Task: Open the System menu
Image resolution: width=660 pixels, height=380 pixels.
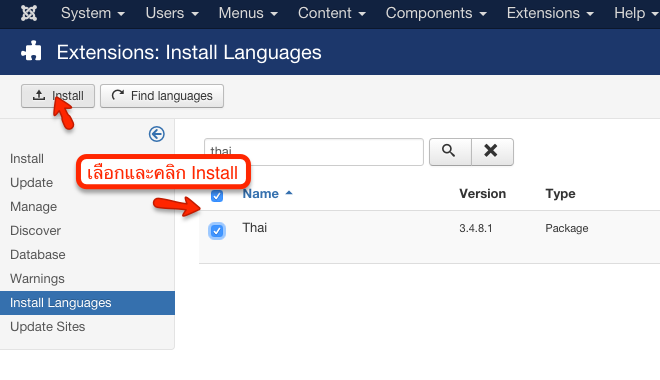Action: pos(93,13)
